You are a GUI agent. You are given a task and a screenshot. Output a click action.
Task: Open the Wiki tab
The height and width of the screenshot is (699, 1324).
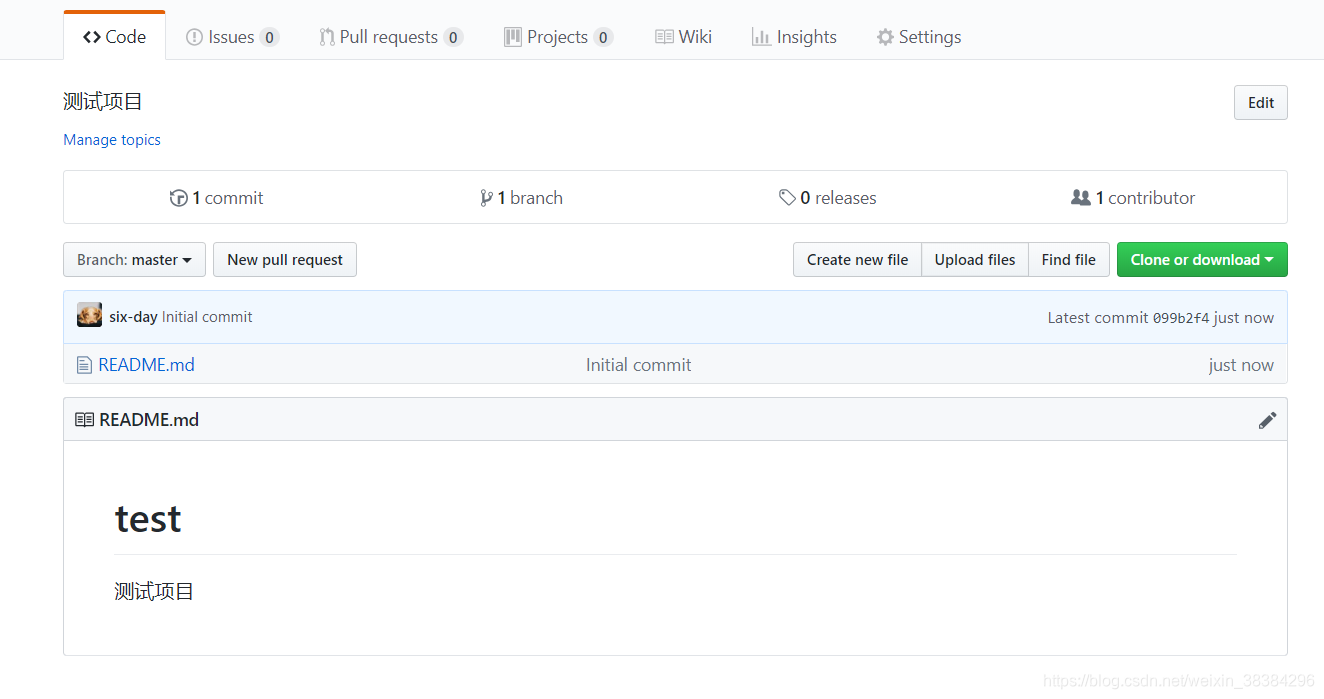683,37
